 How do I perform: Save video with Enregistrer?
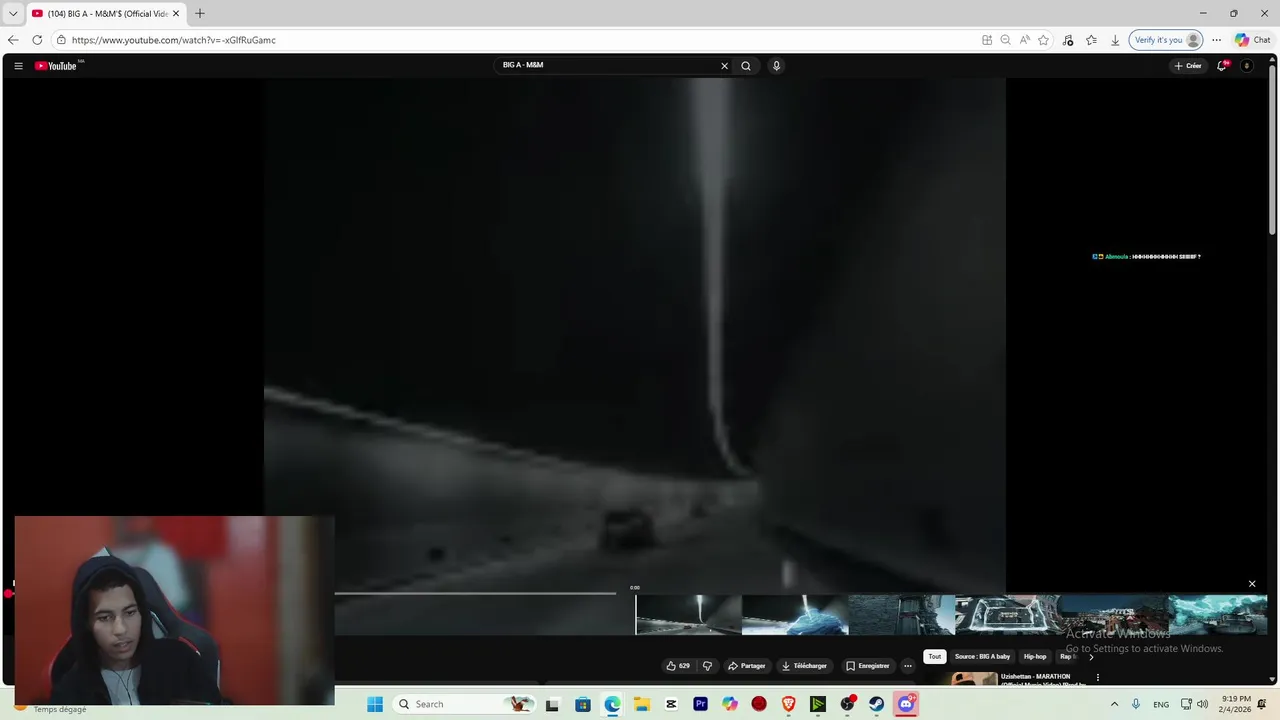pyautogui.click(x=868, y=666)
